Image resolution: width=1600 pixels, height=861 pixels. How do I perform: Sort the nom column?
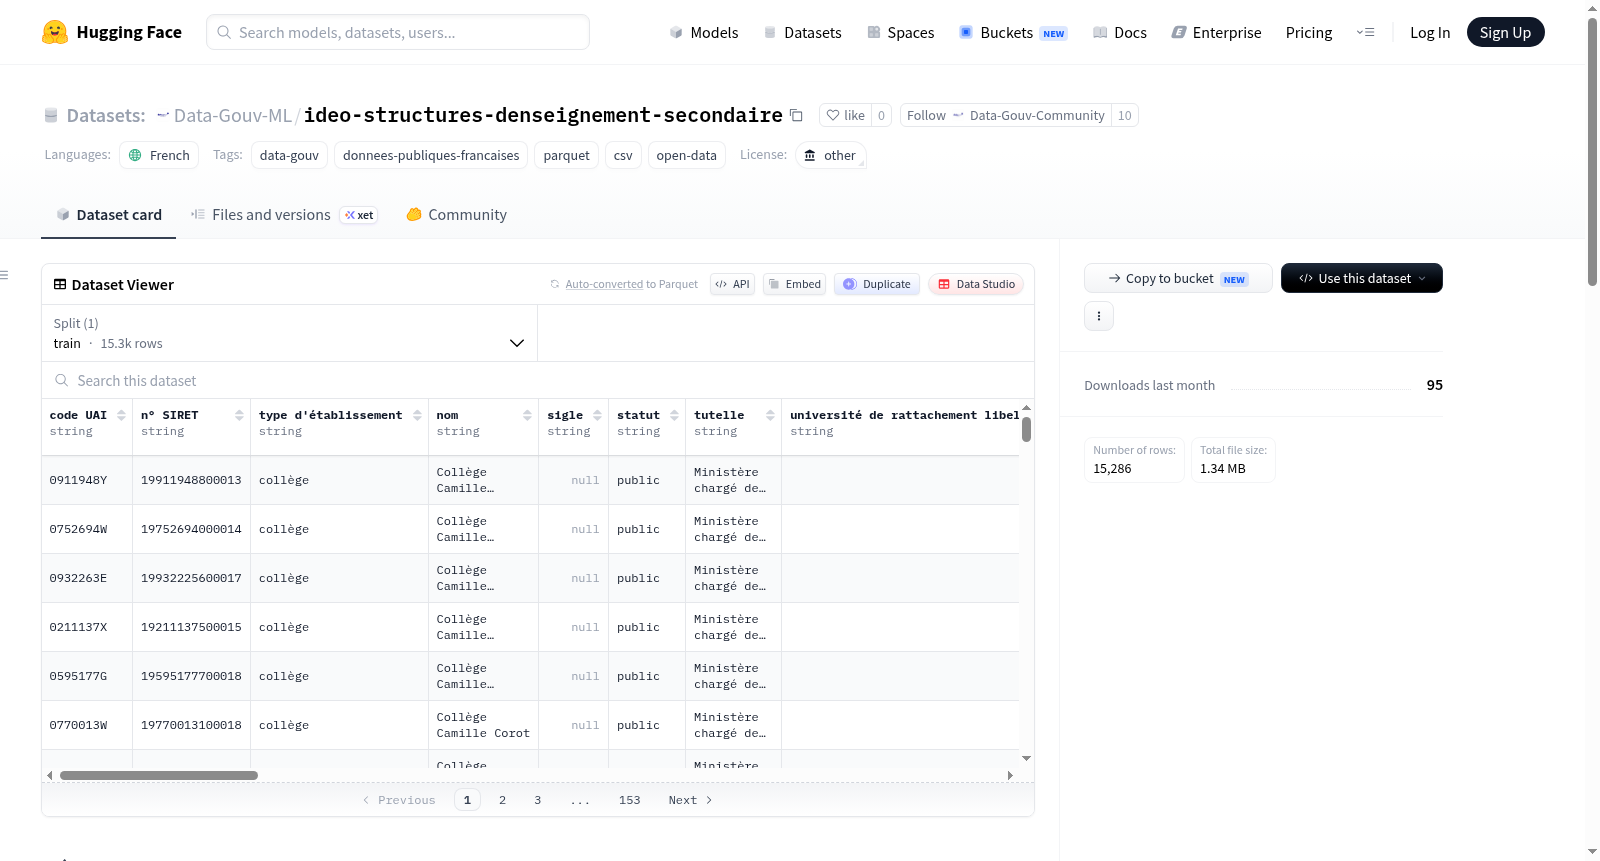pyautogui.click(x=527, y=415)
